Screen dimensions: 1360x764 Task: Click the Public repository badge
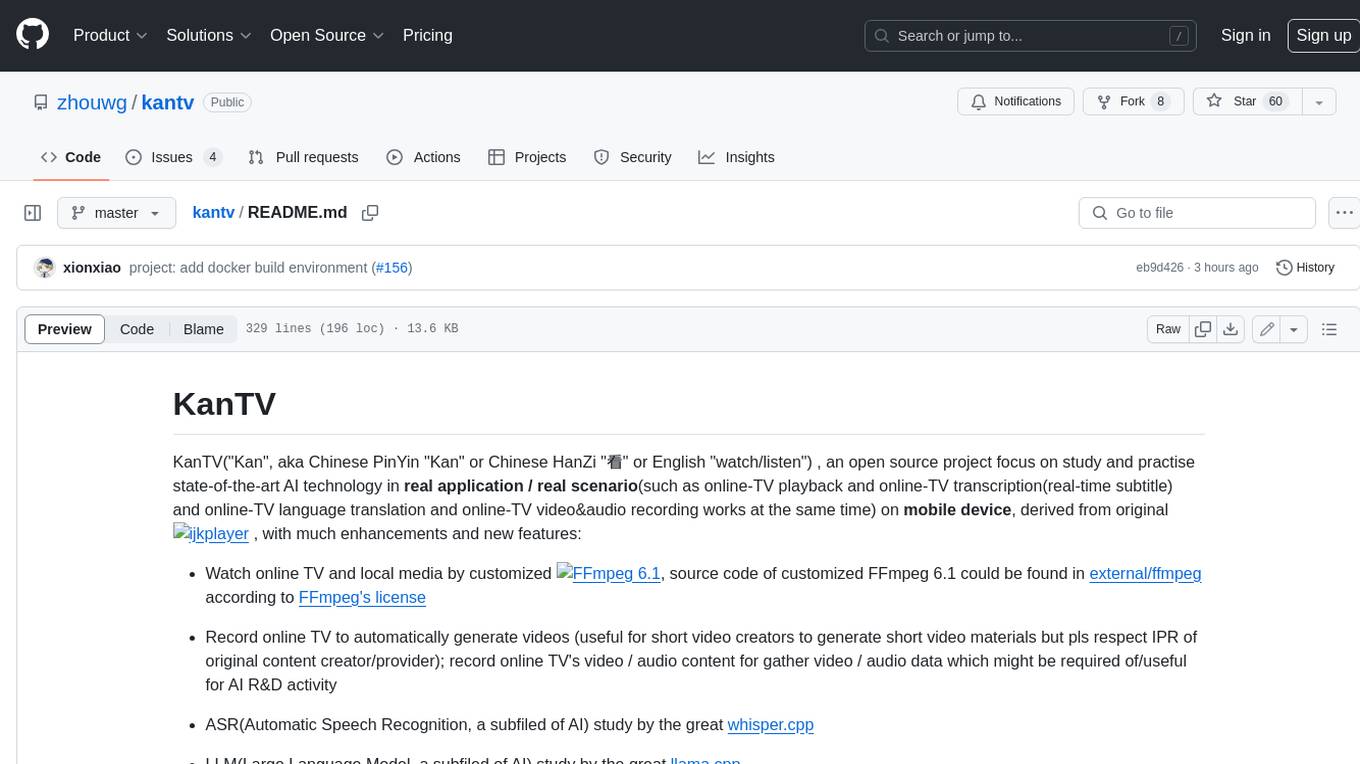227,102
